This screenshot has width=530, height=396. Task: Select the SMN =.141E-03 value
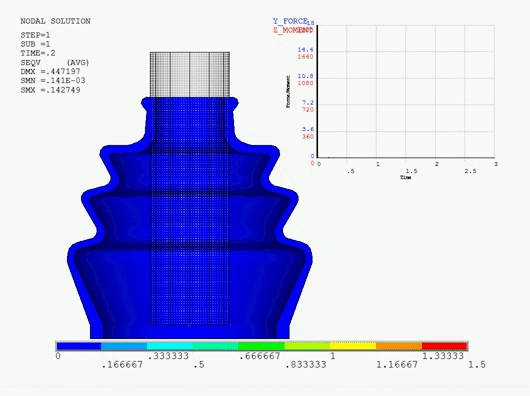point(53,81)
